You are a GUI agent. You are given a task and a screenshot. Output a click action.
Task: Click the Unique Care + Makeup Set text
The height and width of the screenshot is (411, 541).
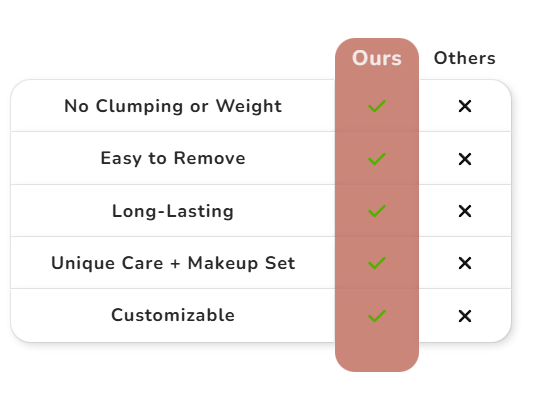pos(173,263)
